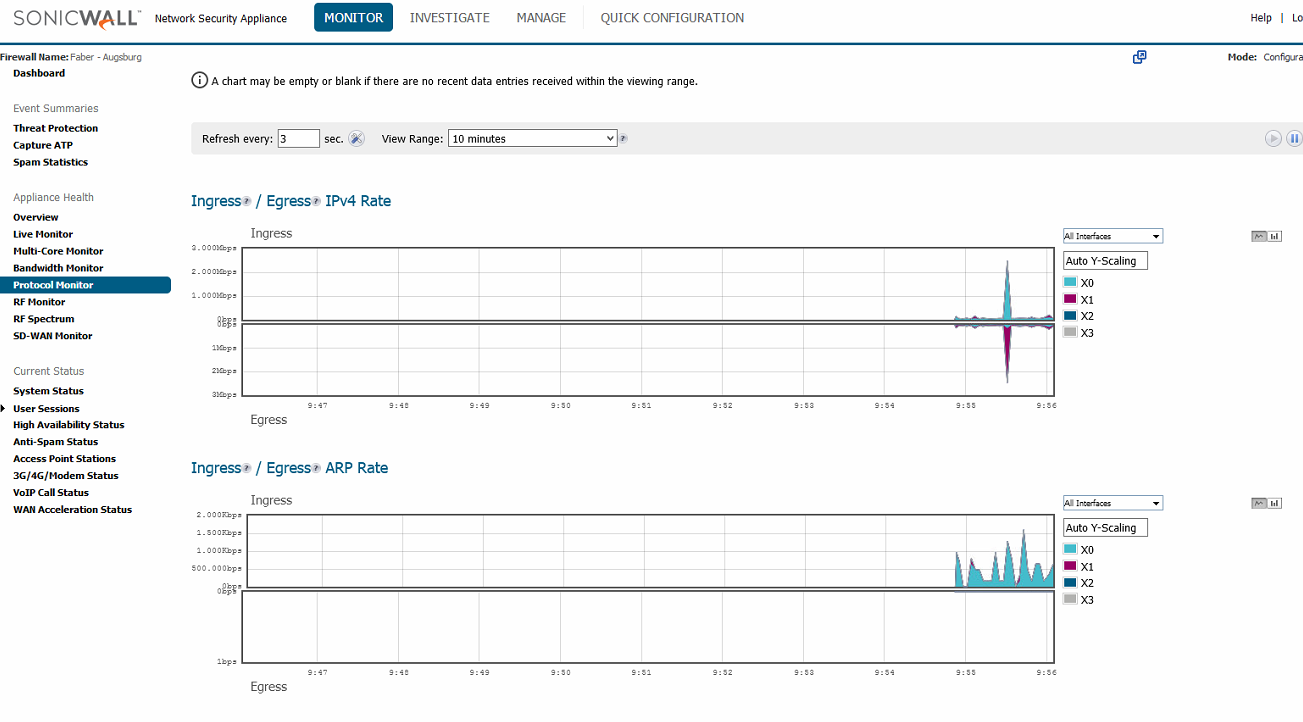Viewport: 1303px width, 722px height.
Task: Open Access Point Stations page
Action: point(65,459)
